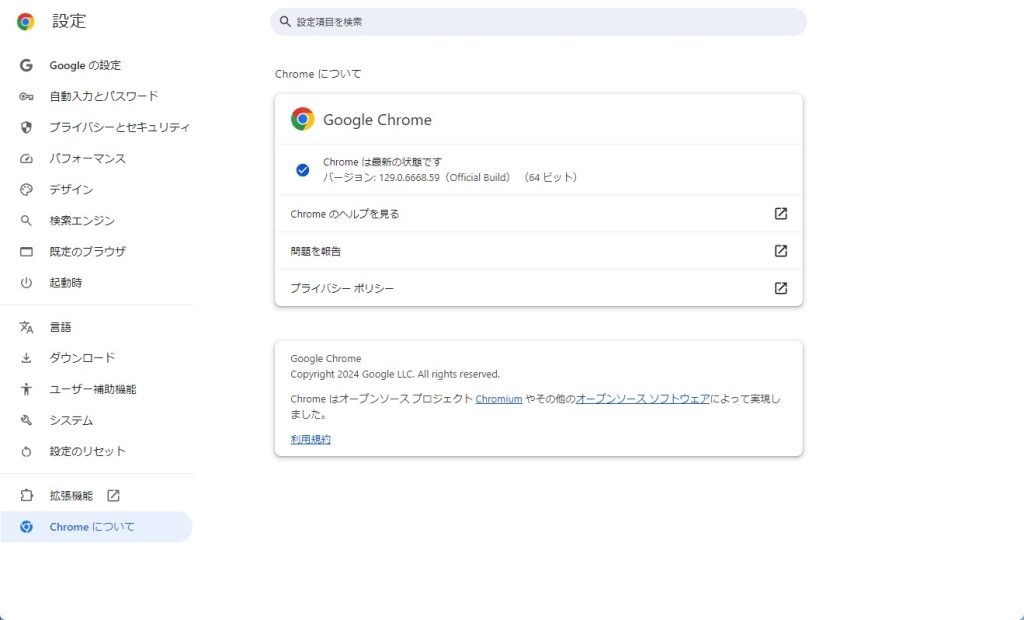Click the パフォーマンス speedometer icon

point(27,158)
